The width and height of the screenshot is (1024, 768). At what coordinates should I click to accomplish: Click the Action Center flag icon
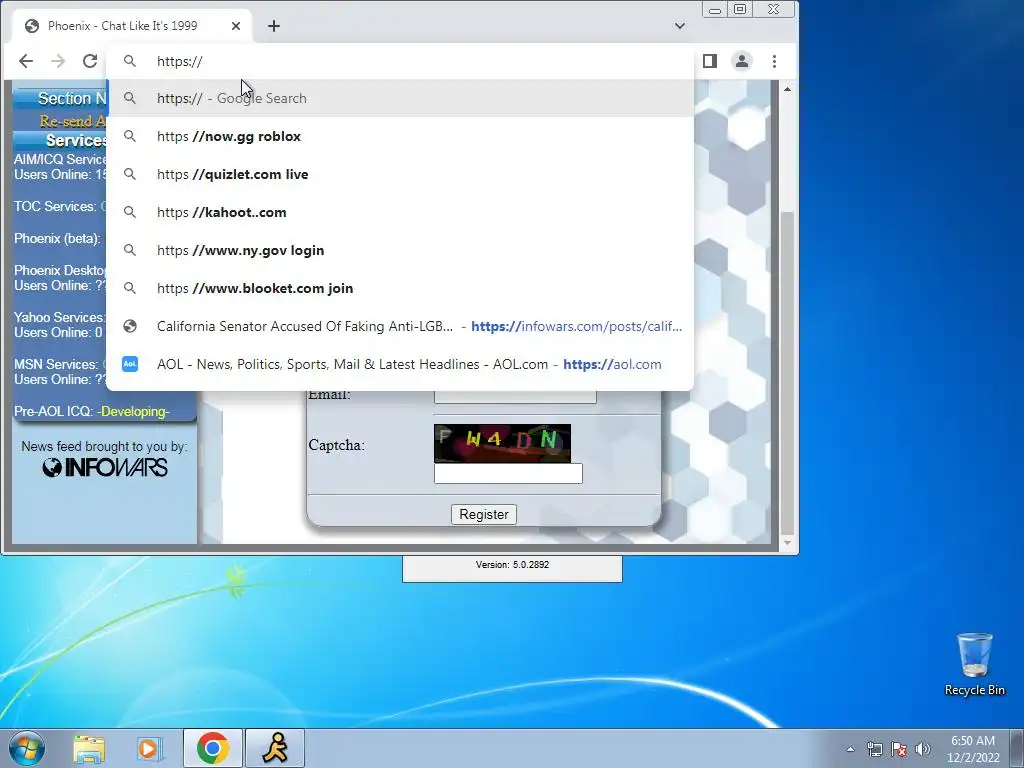click(899, 749)
